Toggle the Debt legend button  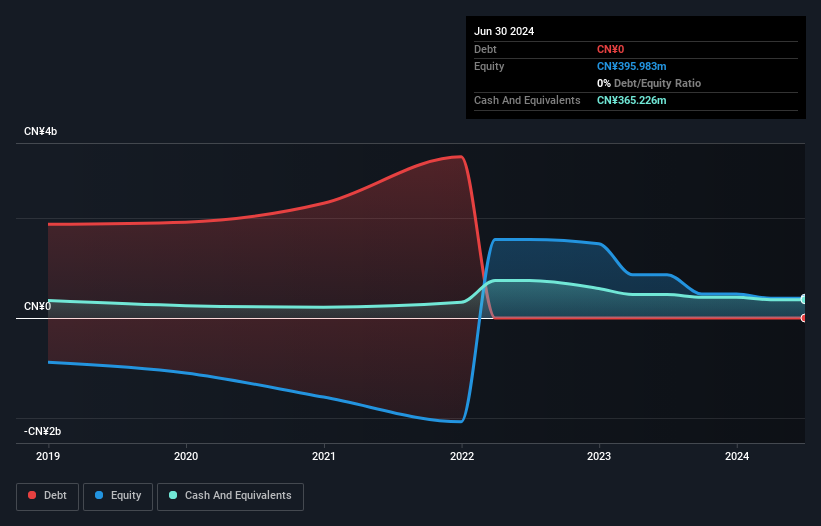pos(48,496)
